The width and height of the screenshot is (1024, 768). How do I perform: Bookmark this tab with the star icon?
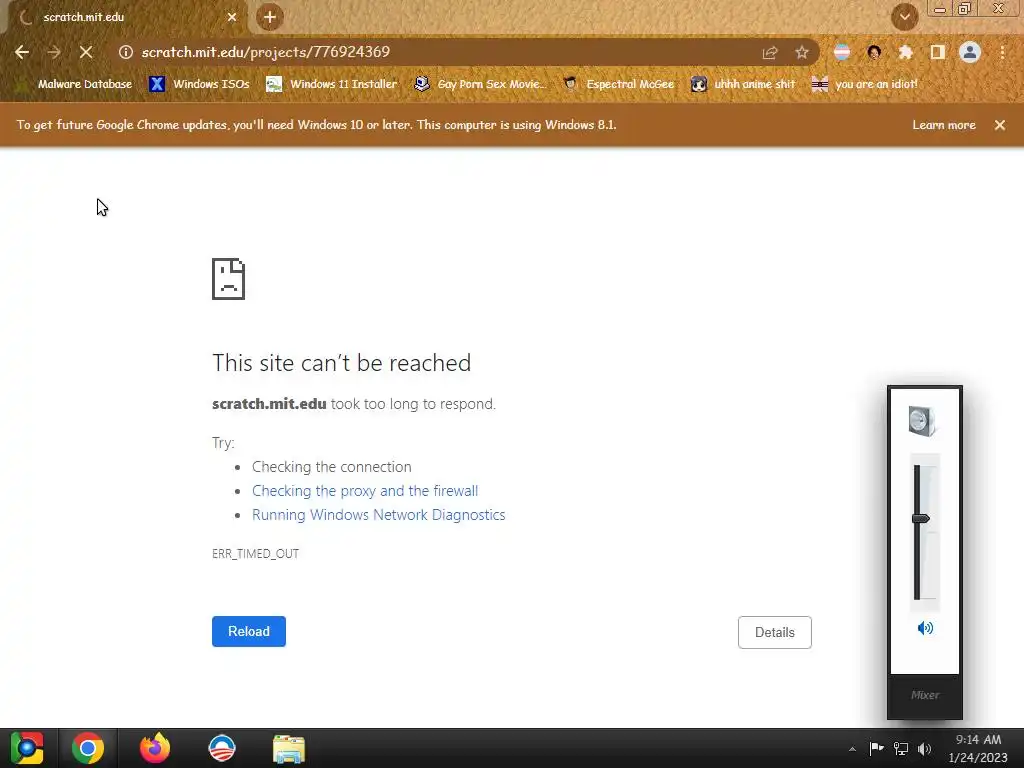click(x=802, y=53)
